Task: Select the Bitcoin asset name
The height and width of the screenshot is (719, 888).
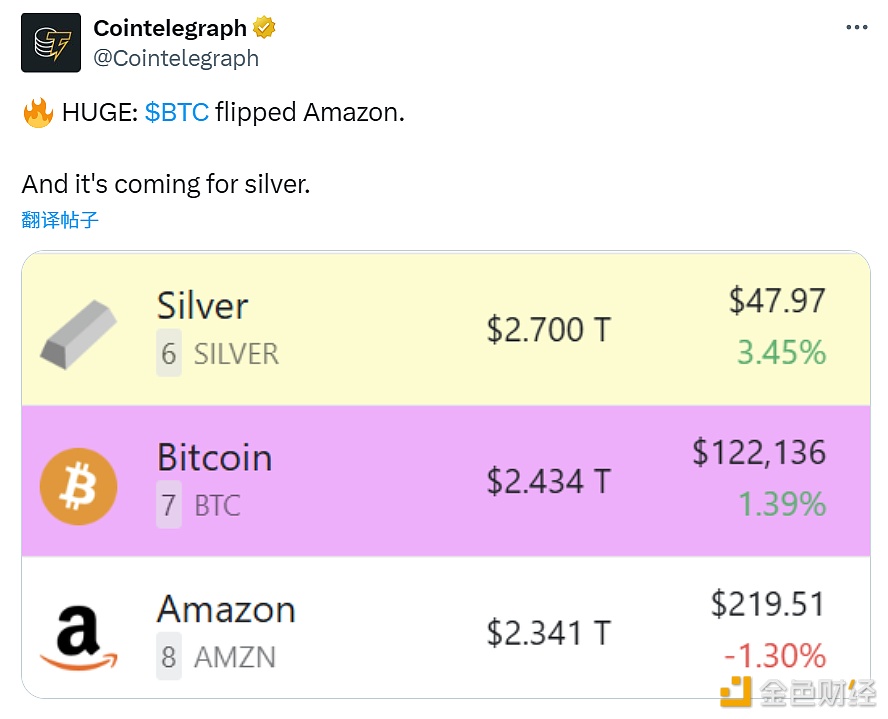Action: pos(214,458)
